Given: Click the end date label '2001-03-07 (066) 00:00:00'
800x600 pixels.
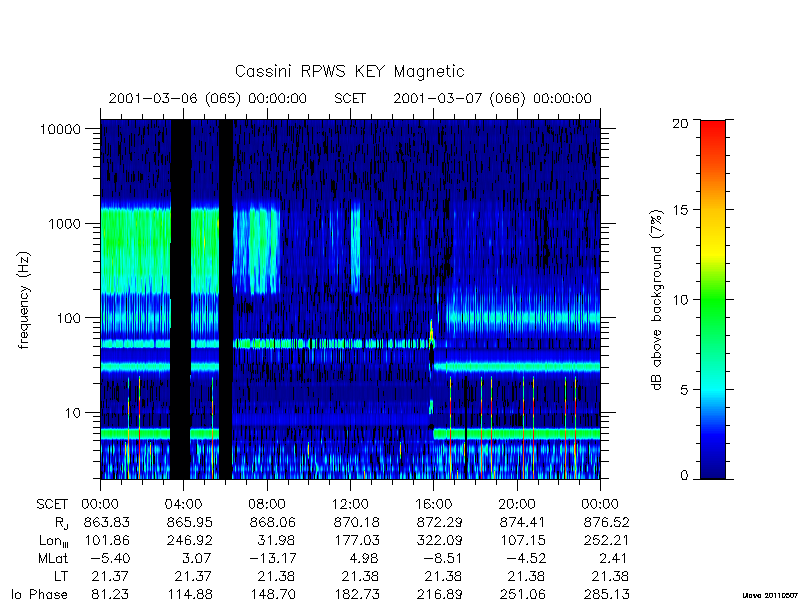Looking at the screenshot, I should (x=492, y=98).
